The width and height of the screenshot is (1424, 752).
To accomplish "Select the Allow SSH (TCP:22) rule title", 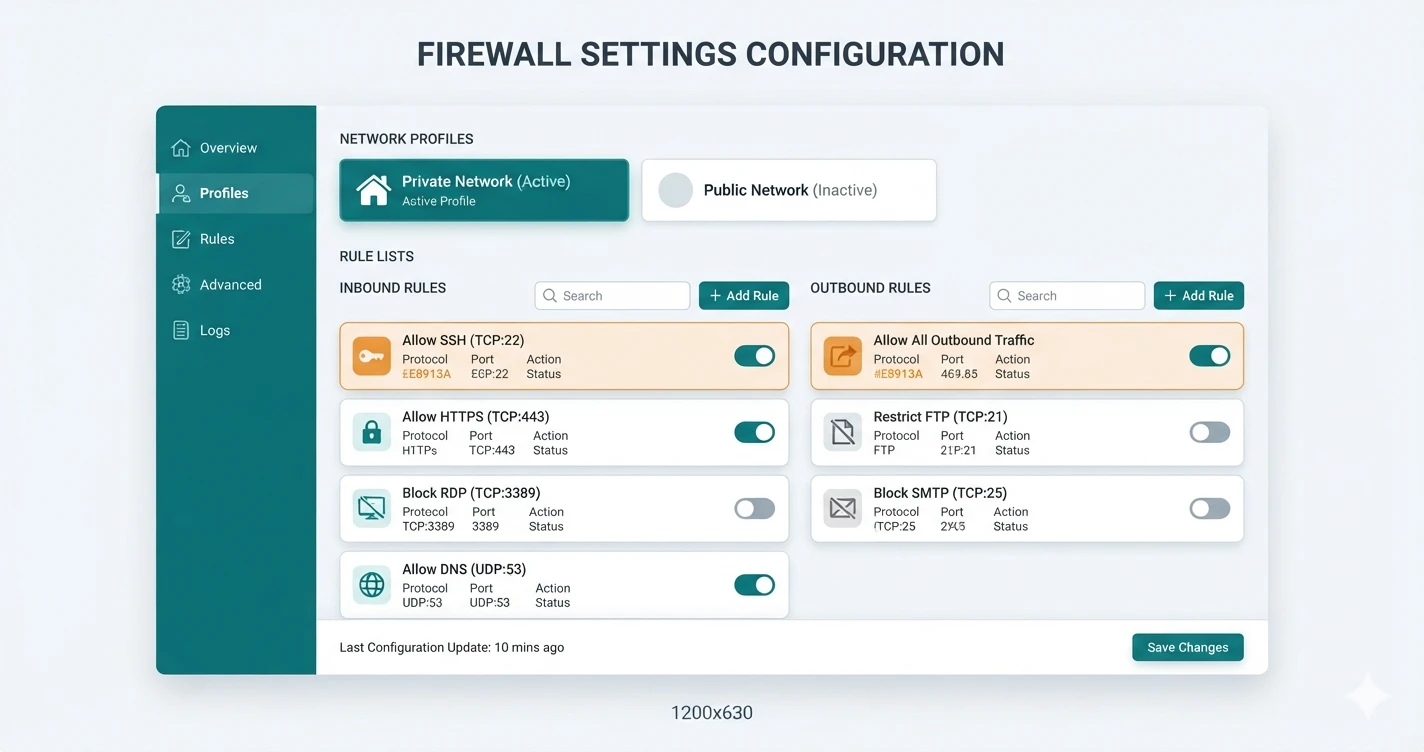I will 463,340.
